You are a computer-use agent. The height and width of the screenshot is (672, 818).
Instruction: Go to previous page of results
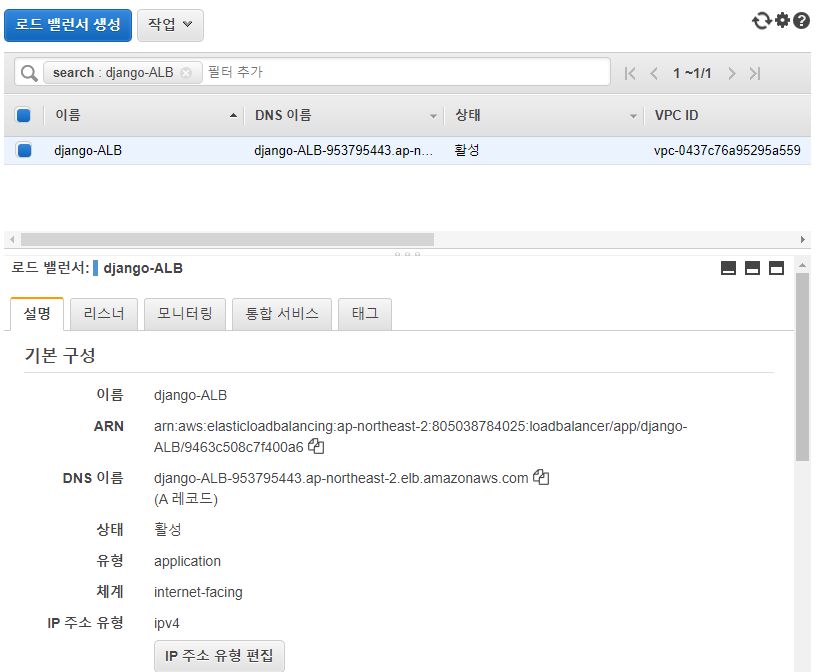pos(654,74)
